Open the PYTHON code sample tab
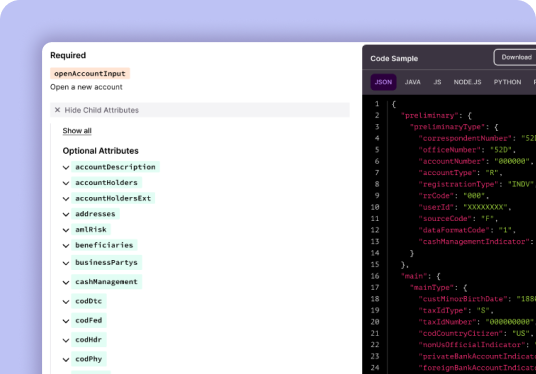The image size is (536, 374). (507, 82)
